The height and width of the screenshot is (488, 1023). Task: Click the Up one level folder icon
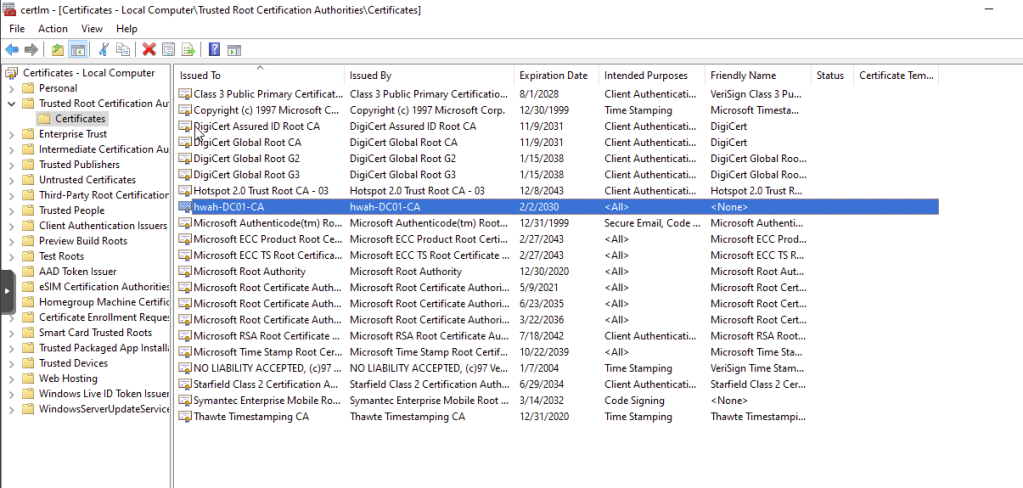57,49
